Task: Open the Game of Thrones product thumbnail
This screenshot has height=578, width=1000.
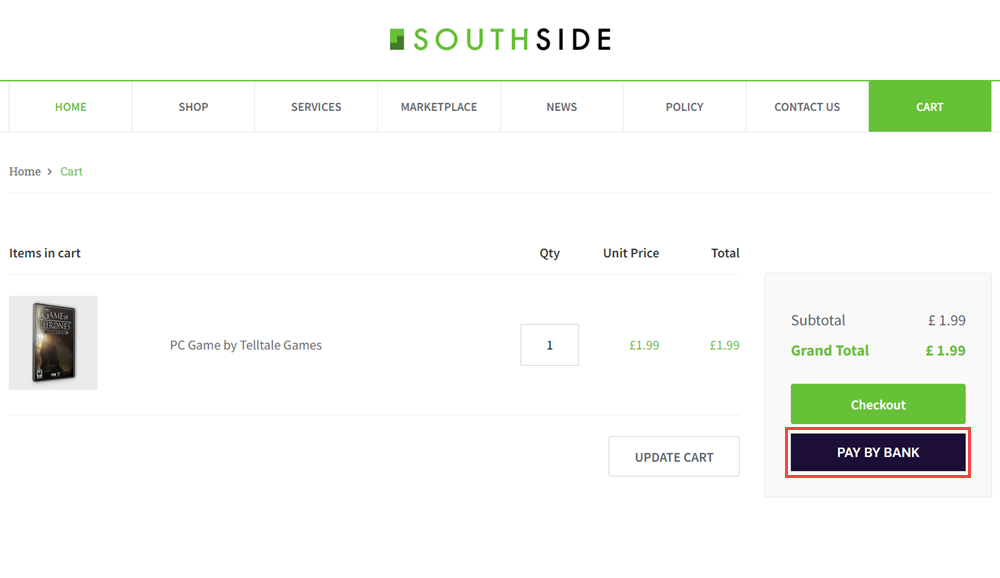Action: click(53, 342)
